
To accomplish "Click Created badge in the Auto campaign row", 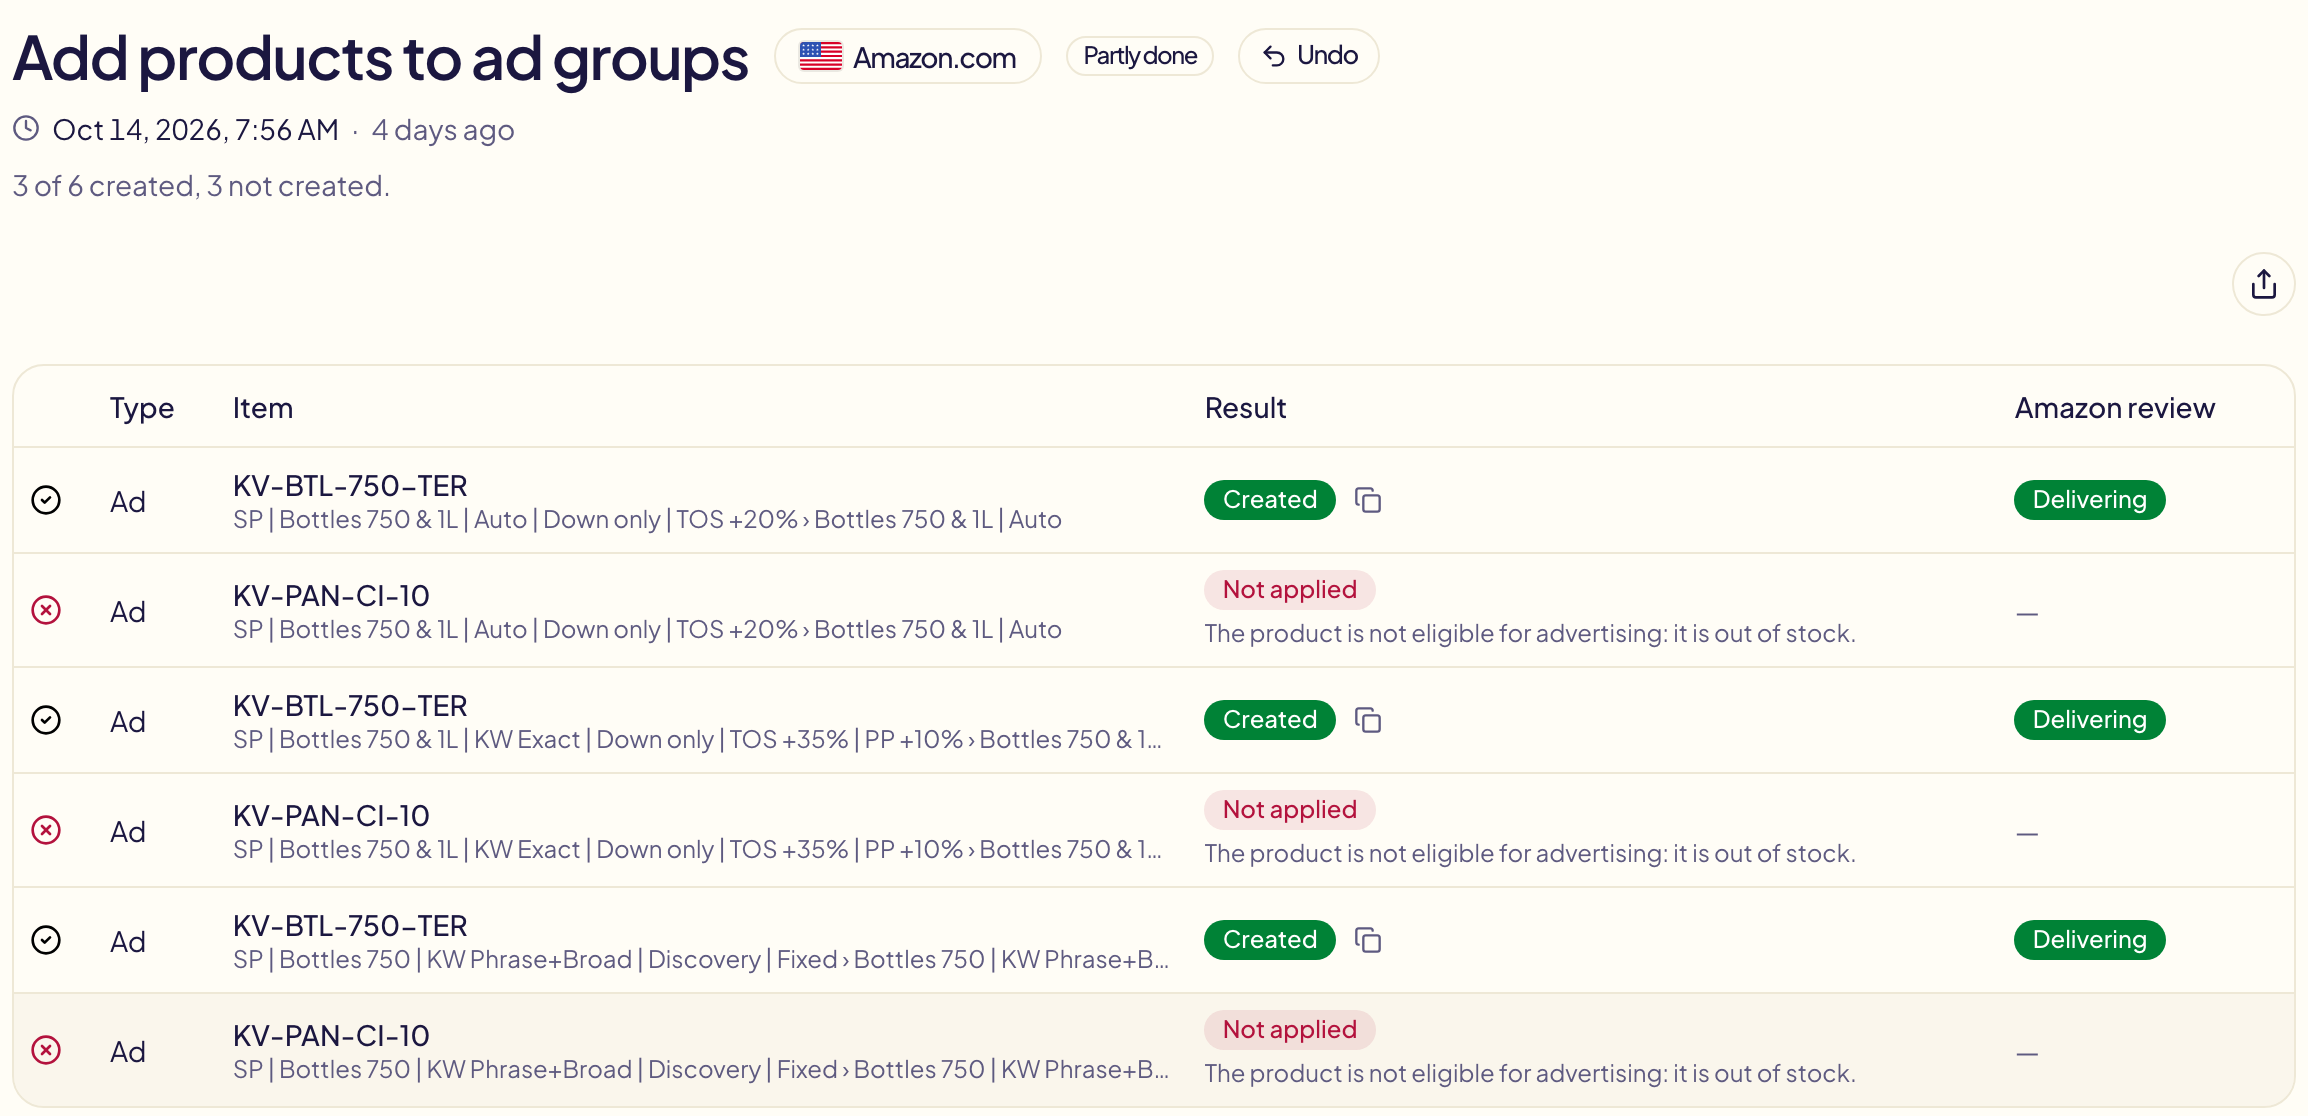I will coord(1270,500).
